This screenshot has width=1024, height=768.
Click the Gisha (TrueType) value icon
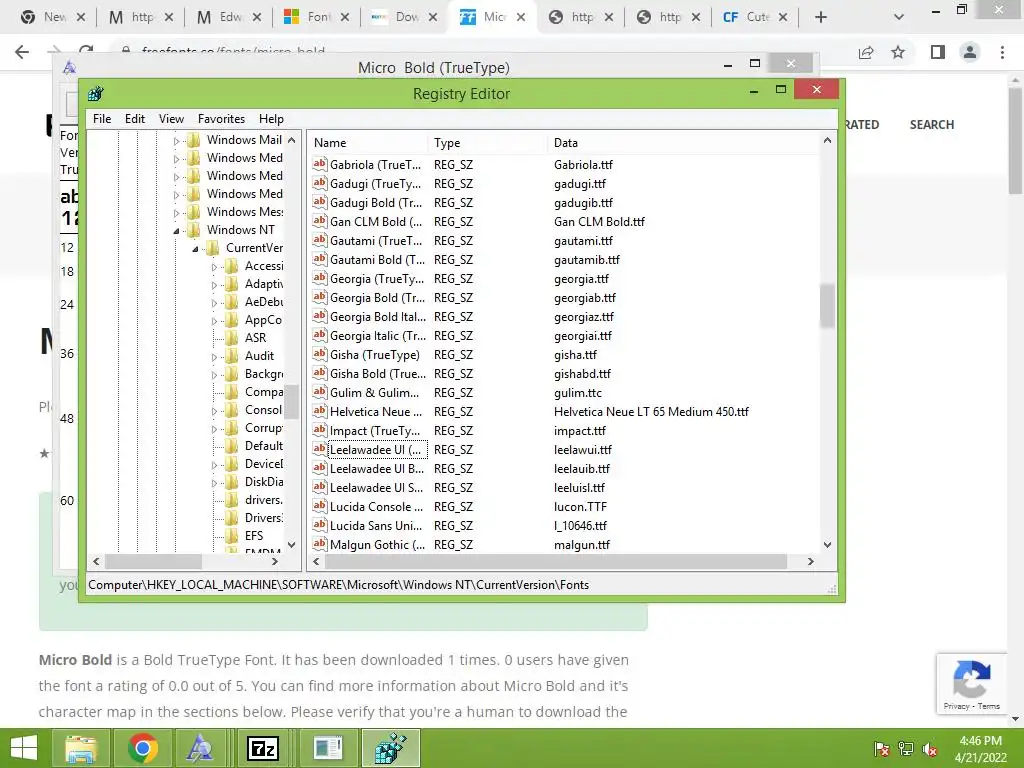click(x=319, y=354)
